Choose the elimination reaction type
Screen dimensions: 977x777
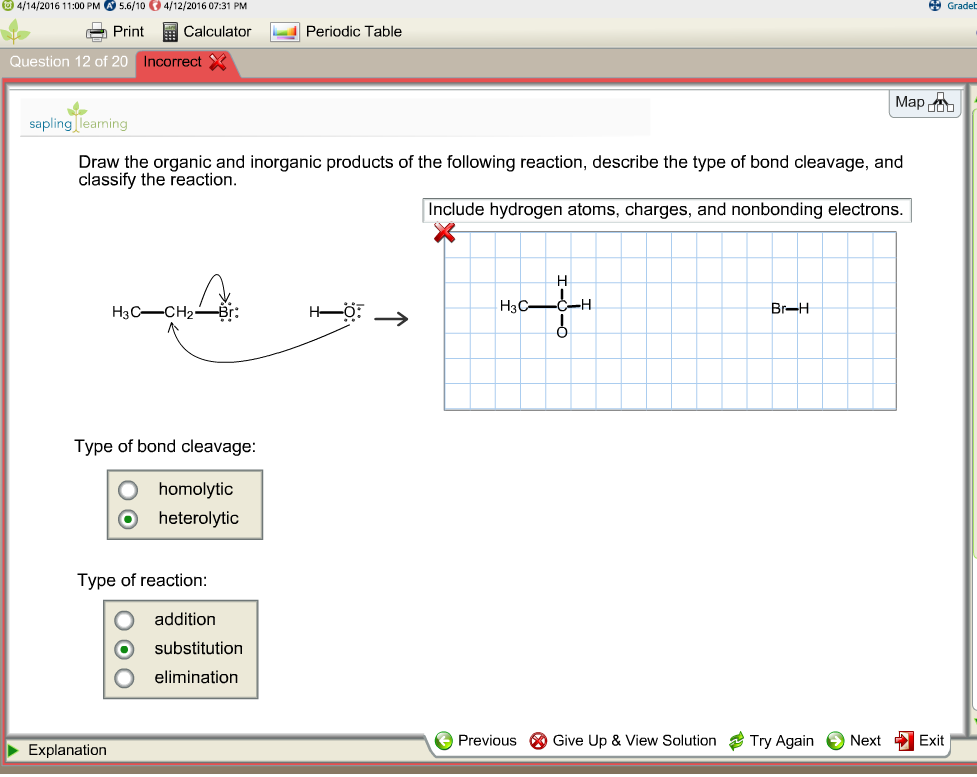click(x=123, y=678)
